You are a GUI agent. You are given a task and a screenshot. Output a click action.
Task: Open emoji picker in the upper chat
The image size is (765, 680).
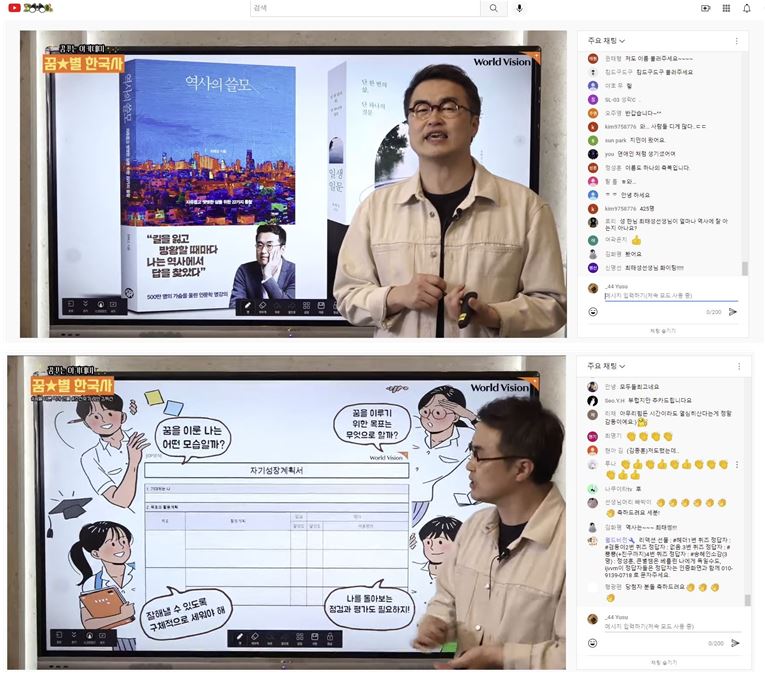point(593,312)
